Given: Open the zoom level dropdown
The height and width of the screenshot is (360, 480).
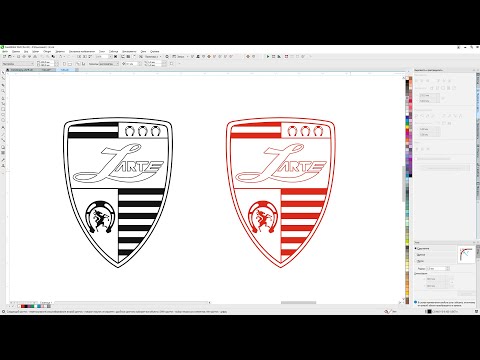Looking at the screenshot, I should click(x=103, y=57).
